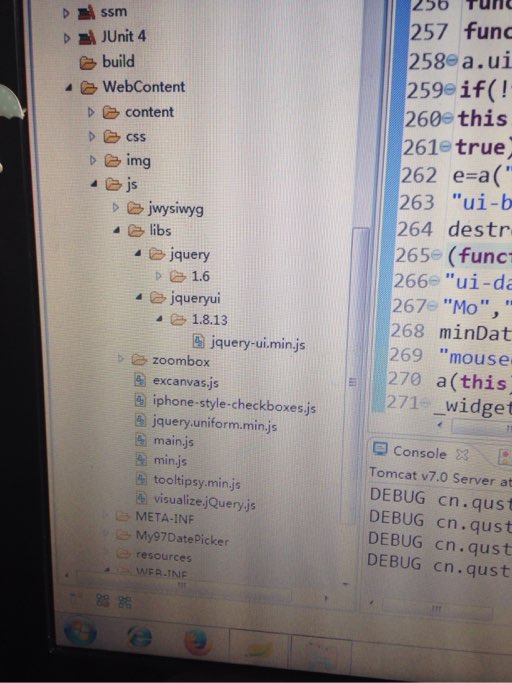Click the WebContent folder icon
The height and width of the screenshot is (683, 512).
[x=89, y=88]
